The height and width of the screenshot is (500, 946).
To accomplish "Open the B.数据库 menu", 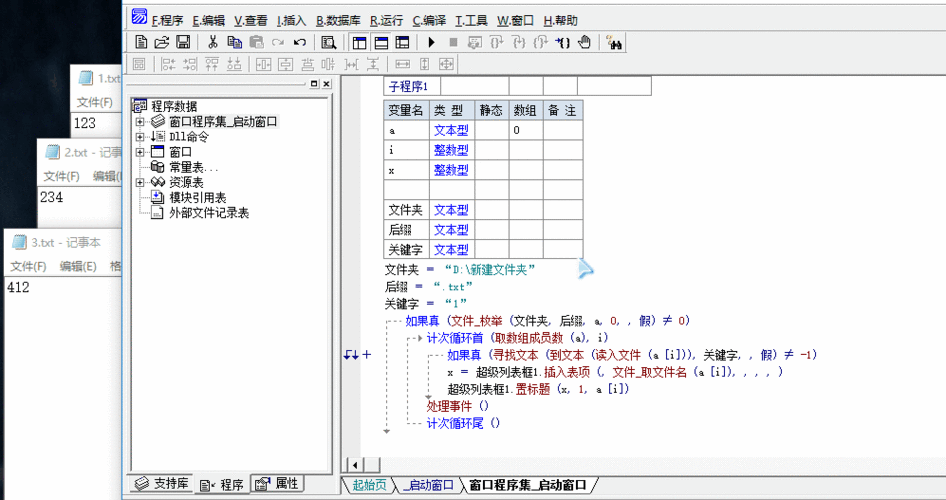I will (338, 21).
